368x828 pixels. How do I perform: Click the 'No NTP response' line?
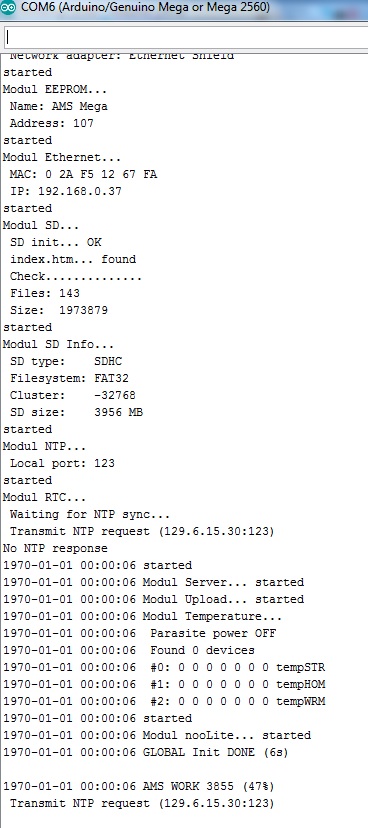click(55, 548)
